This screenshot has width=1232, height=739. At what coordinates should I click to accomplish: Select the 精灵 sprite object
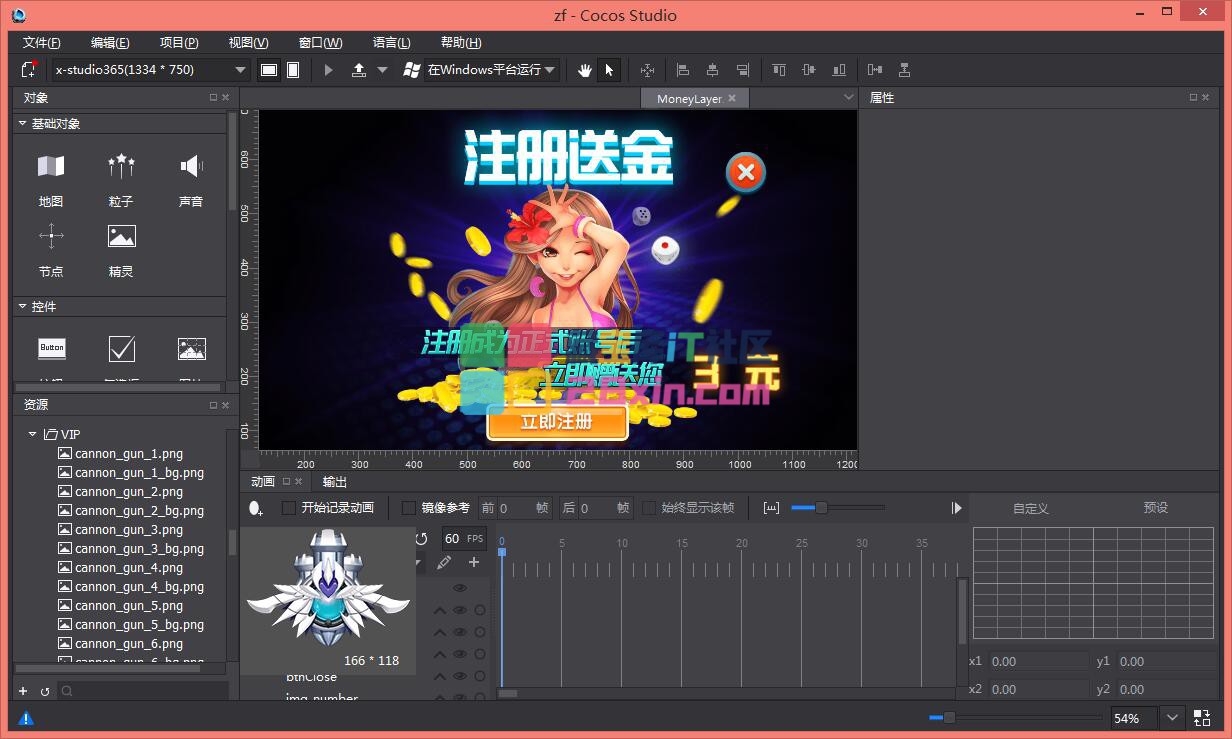(121, 250)
